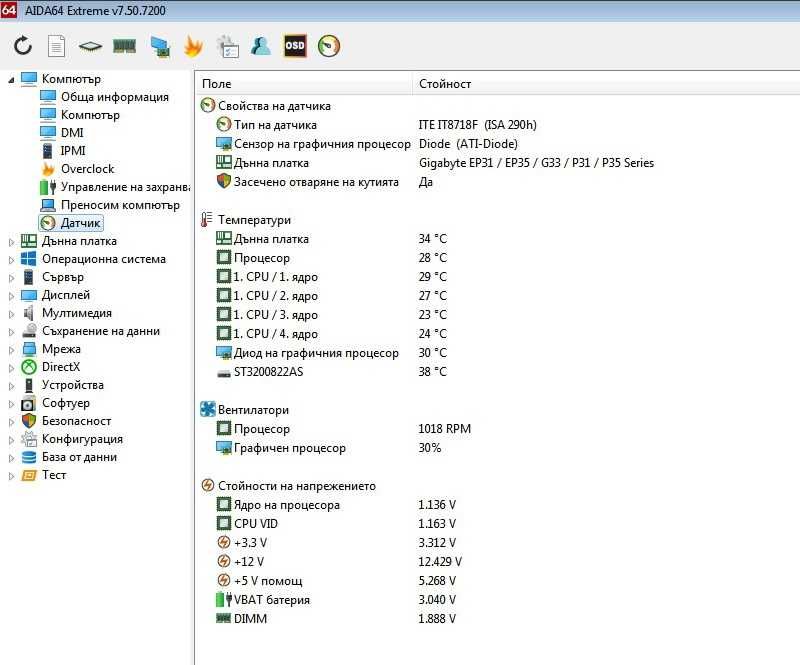The image size is (800, 665).
Task: Open the OSD panel icon
Action: pyautogui.click(x=295, y=46)
